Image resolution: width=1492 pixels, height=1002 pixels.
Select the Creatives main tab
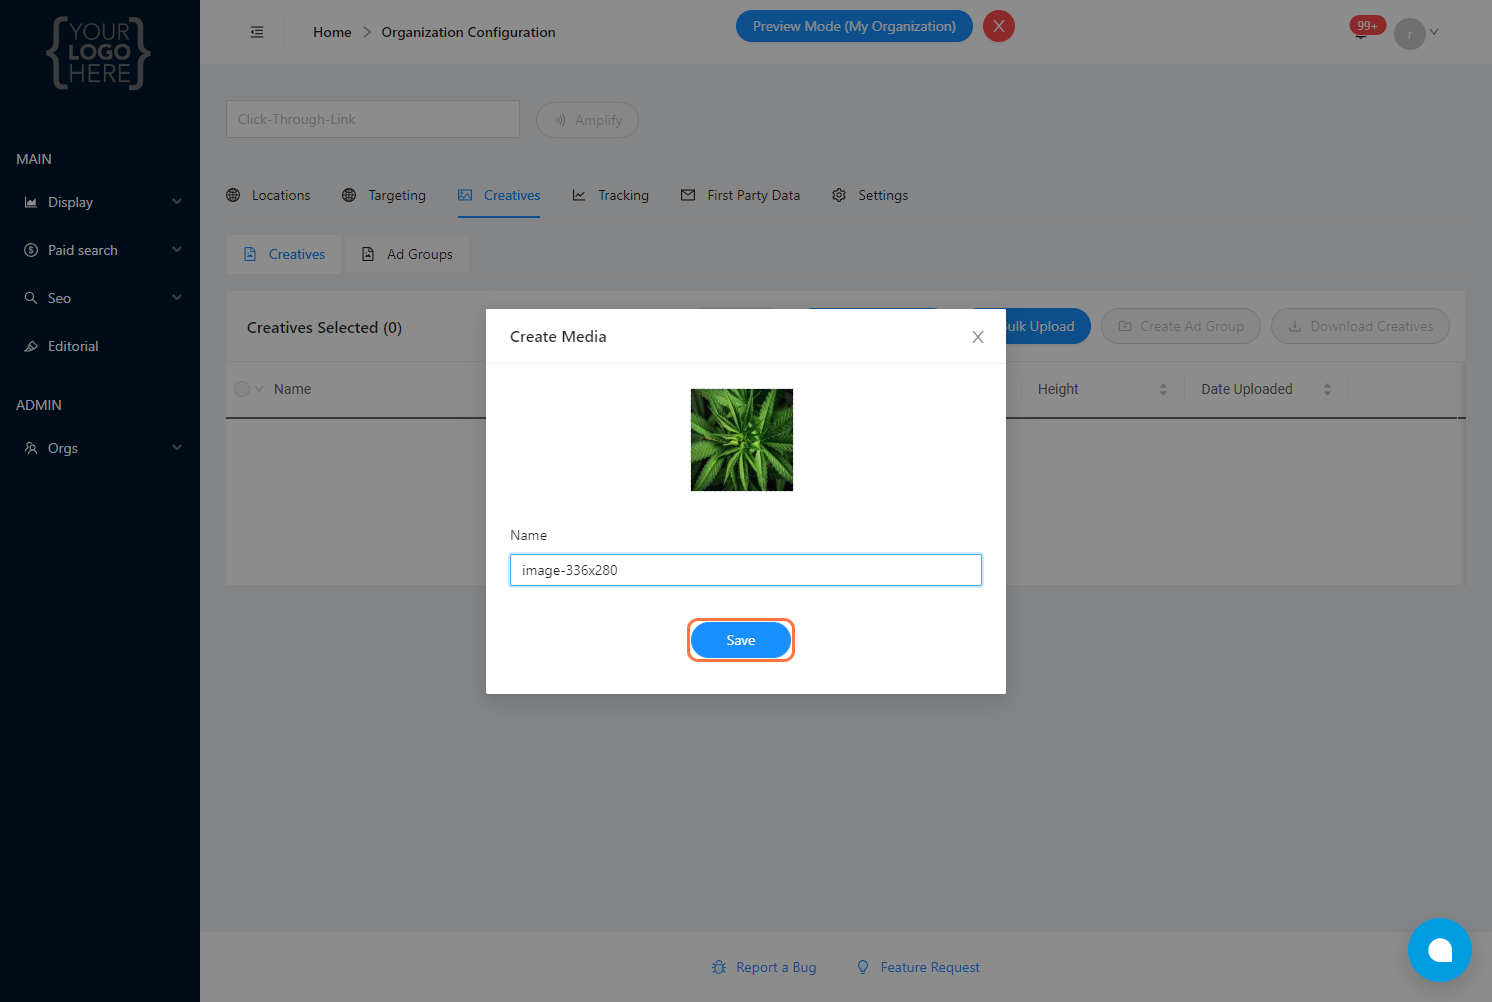[499, 195]
